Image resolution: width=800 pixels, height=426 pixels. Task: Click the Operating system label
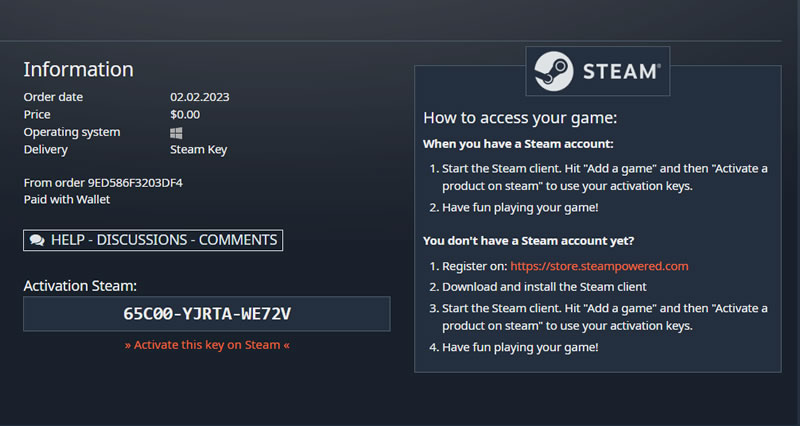point(72,132)
